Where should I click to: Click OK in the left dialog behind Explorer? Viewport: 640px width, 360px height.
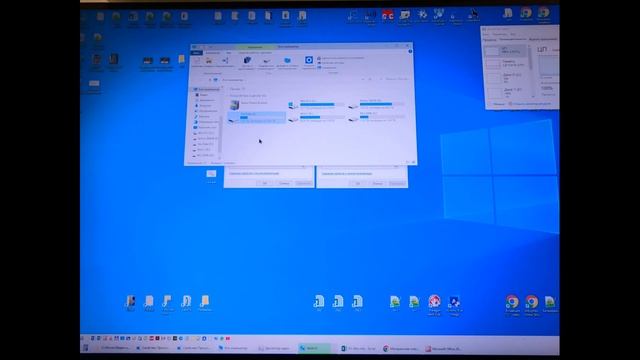tap(264, 183)
